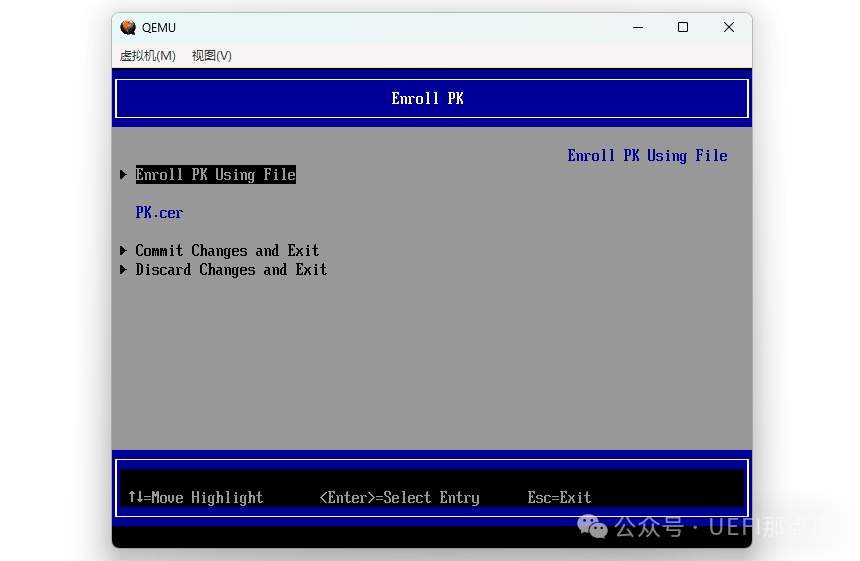Click the blue help text on the right
This screenshot has height=561, width=860.
(x=647, y=156)
